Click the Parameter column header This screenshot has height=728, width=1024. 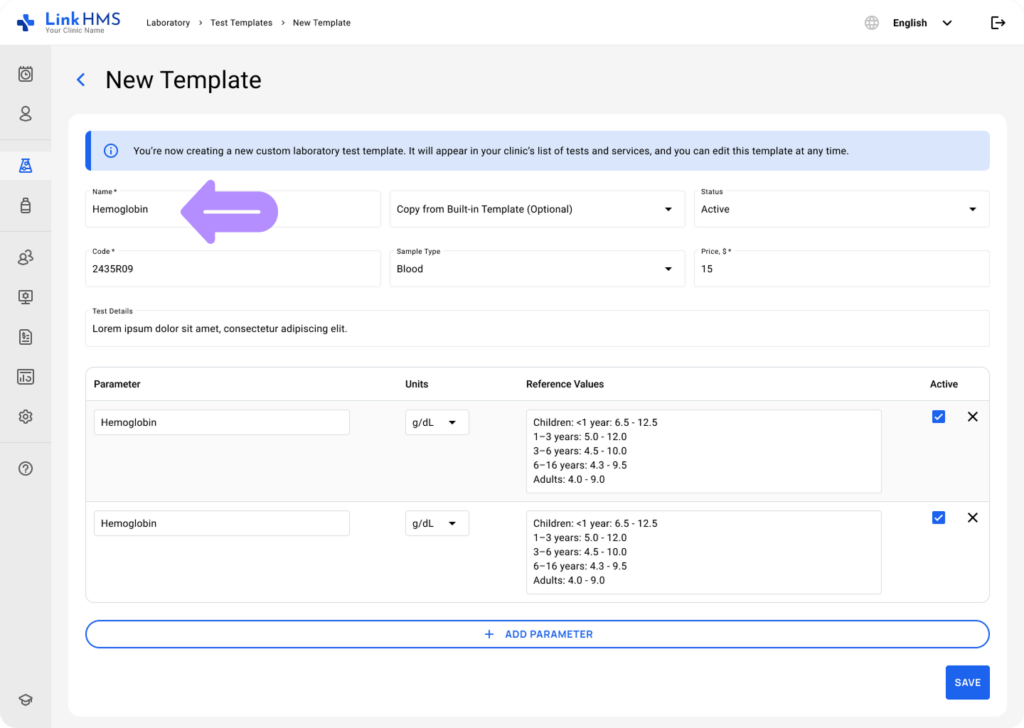tap(117, 384)
